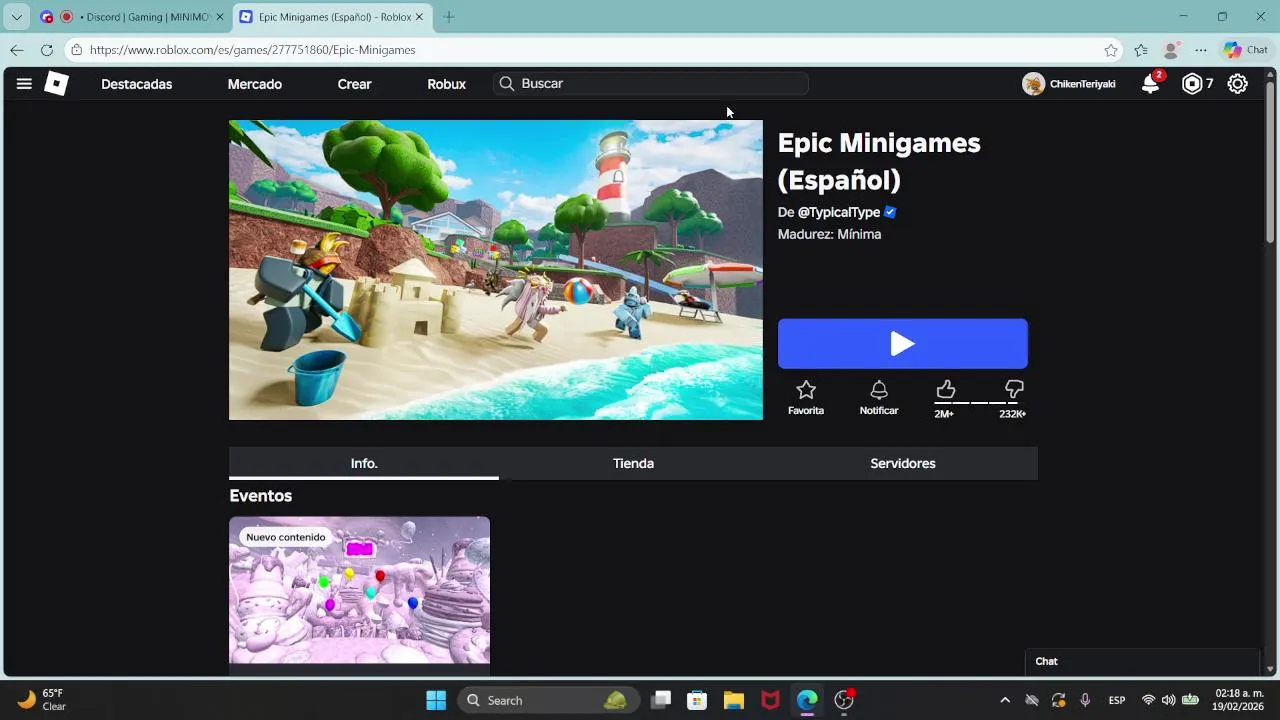This screenshot has height=720, width=1280.
Task: Open a new browser tab
Action: click(449, 17)
